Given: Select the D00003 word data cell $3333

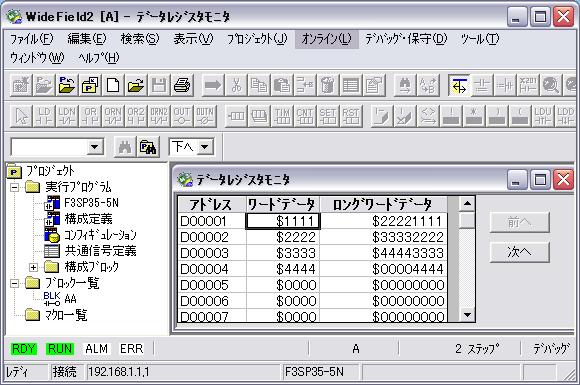Looking at the screenshot, I should click(x=283, y=253).
